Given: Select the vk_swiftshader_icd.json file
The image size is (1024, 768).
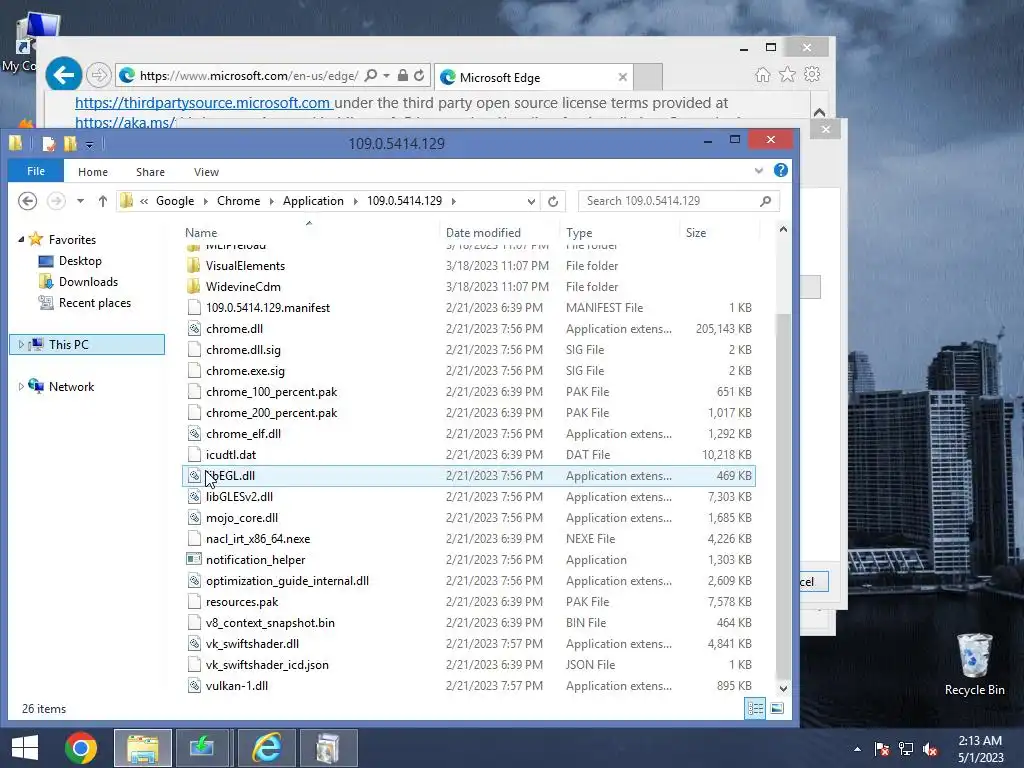Looking at the screenshot, I should (x=267, y=665).
